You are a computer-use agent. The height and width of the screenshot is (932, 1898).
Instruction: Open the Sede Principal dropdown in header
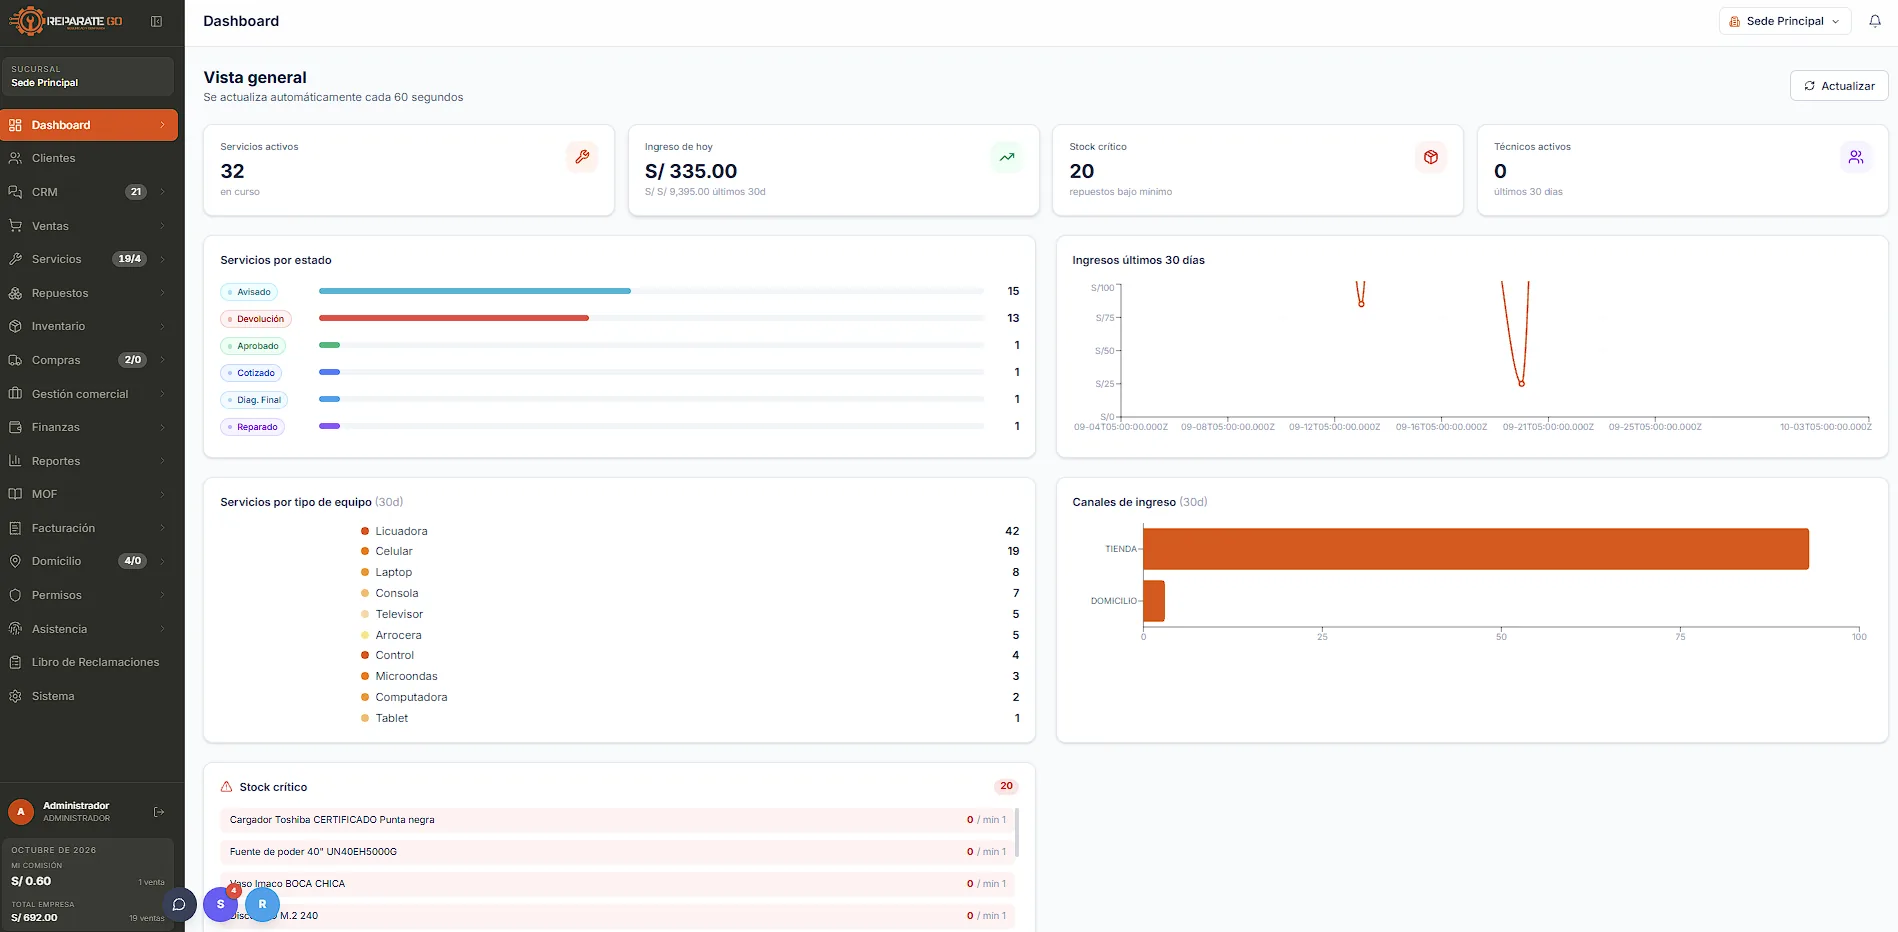(1785, 21)
